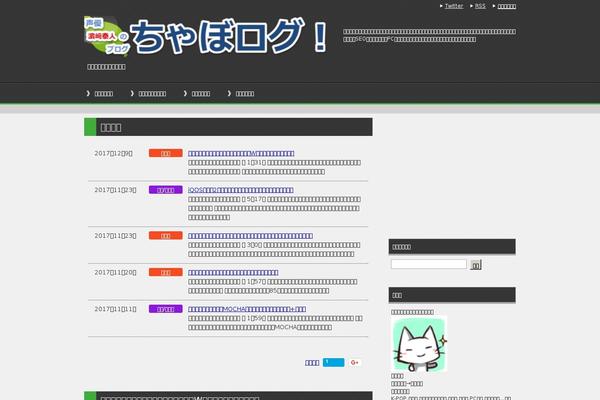Click the purple category badge on 2017/11/11 entry
Image resolution: width=600 pixels, height=400 pixels.
pyautogui.click(x=166, y=309)
